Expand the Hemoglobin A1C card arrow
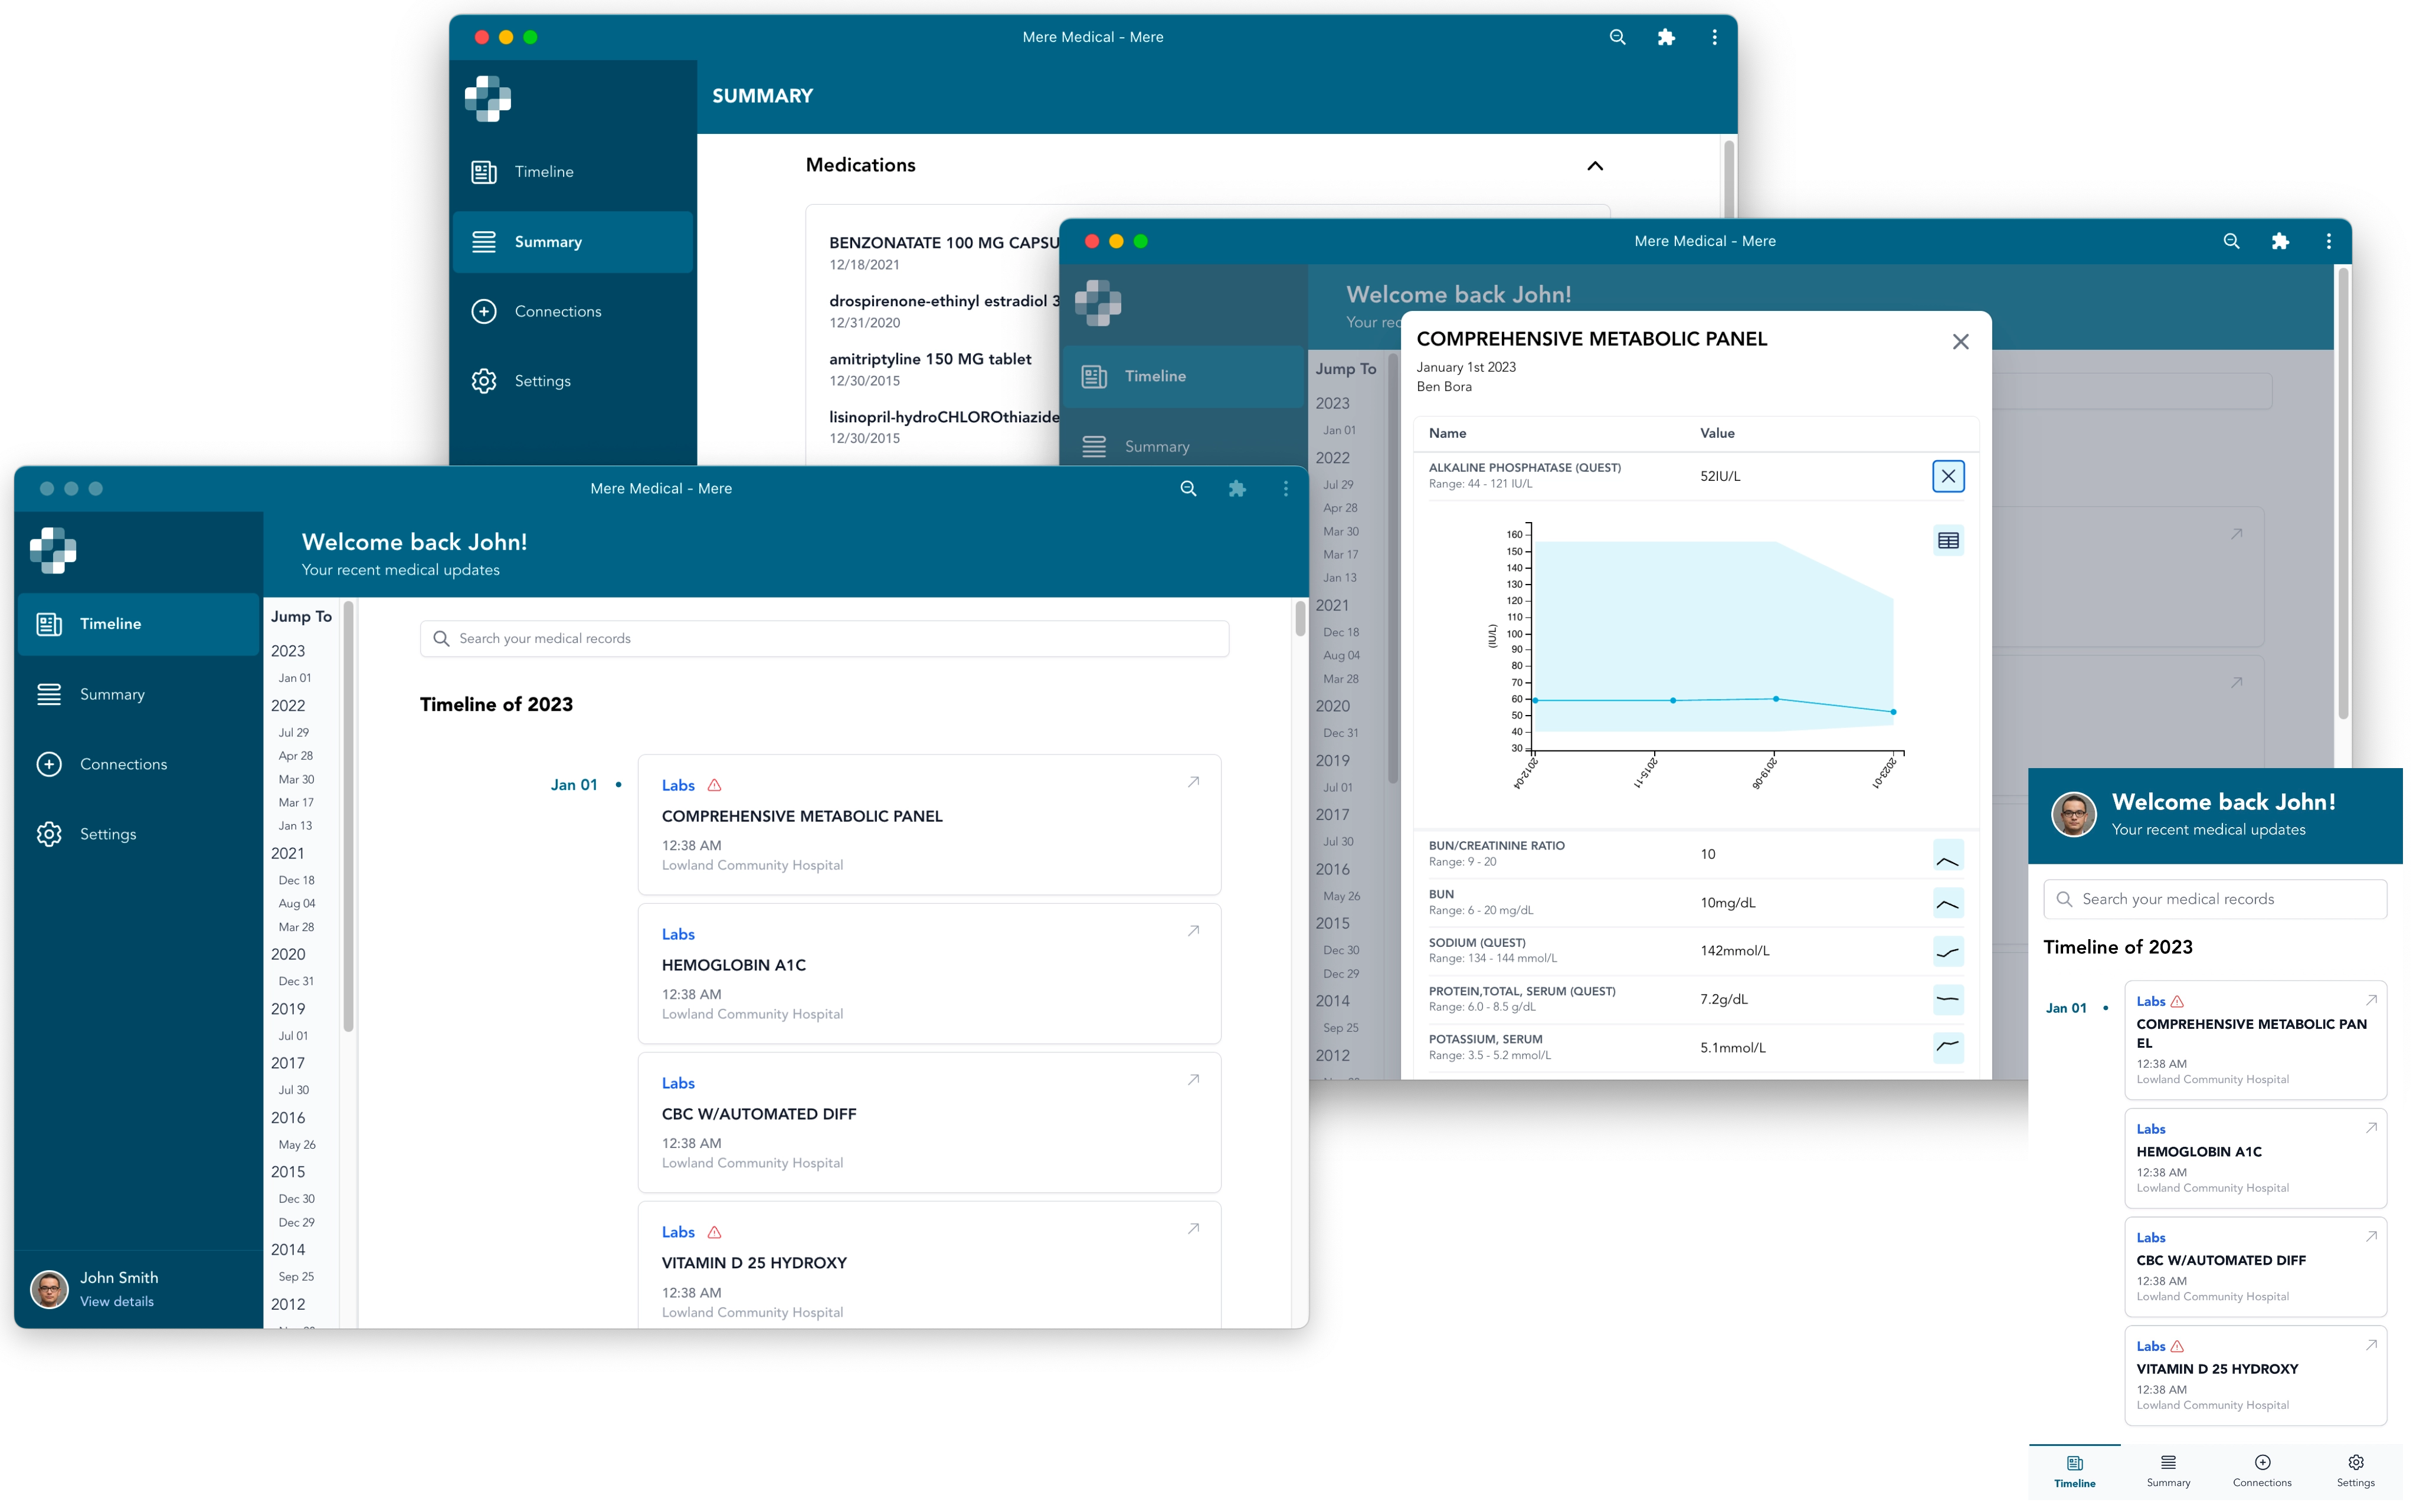 click(1193, 931)
